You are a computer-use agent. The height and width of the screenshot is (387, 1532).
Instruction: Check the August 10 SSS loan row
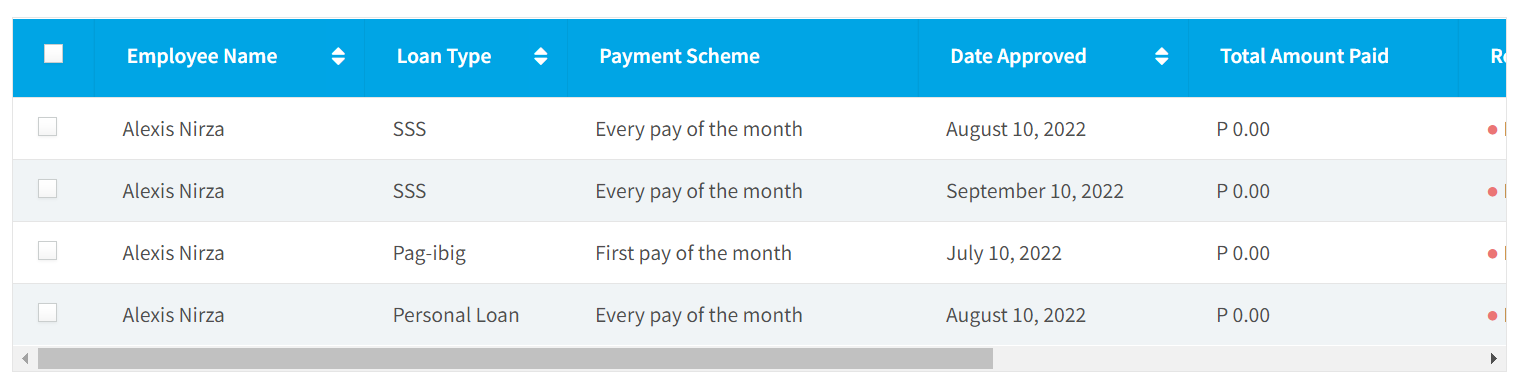tap(48, 127)
